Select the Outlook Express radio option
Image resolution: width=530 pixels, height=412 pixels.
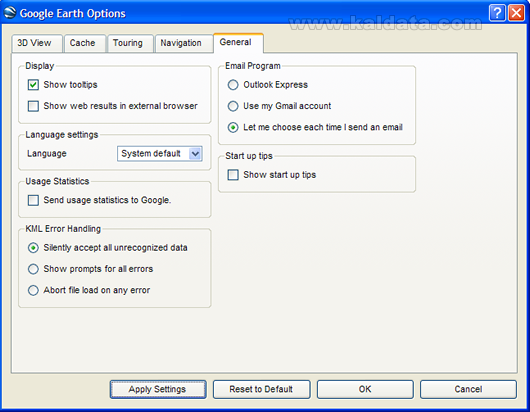(x=233, y=84)
